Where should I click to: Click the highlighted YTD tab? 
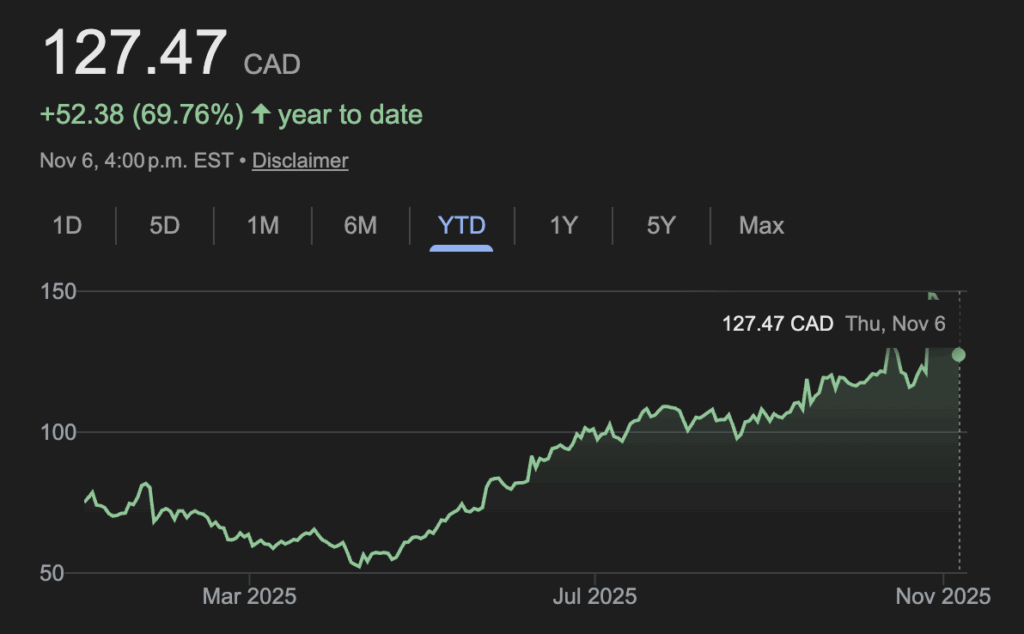coord(461,225)
